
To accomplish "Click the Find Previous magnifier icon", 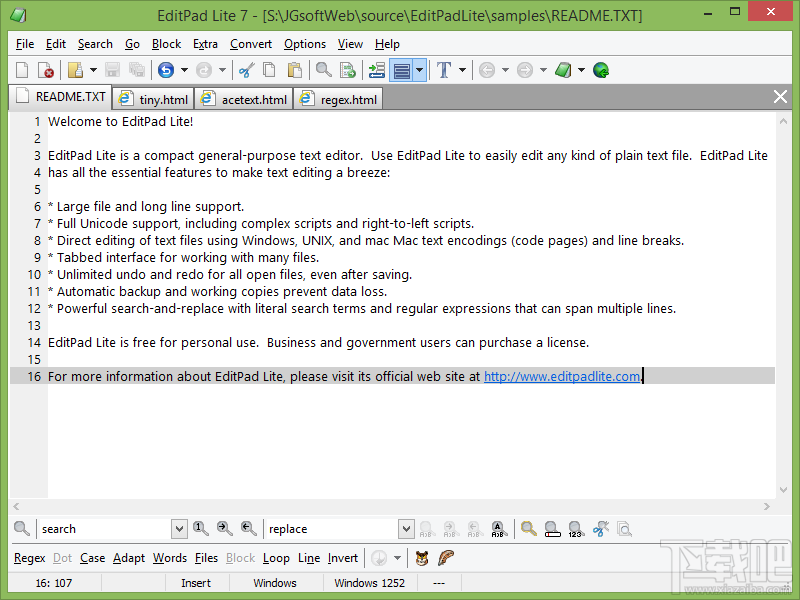I will [248, 529].
